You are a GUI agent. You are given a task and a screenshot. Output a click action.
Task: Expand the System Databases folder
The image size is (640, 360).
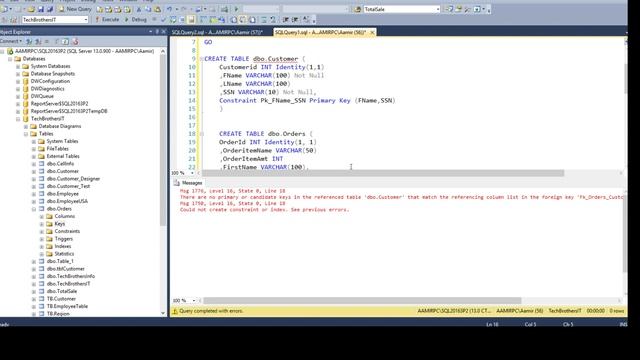click(18, 66)
